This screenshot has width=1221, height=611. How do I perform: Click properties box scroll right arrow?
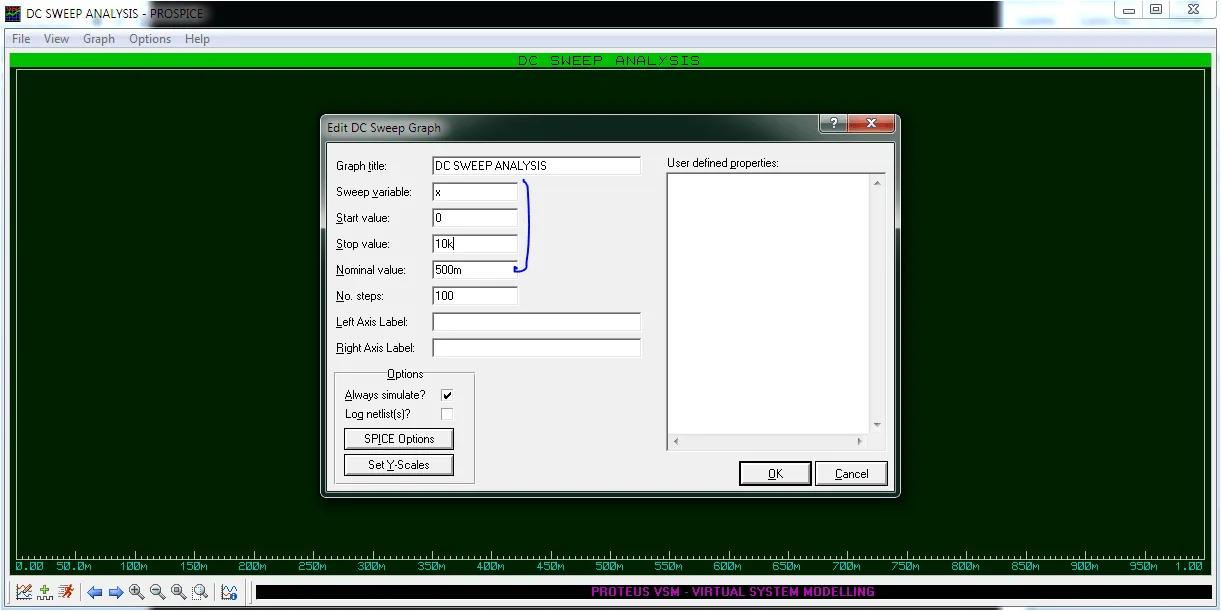pos(860,441)
